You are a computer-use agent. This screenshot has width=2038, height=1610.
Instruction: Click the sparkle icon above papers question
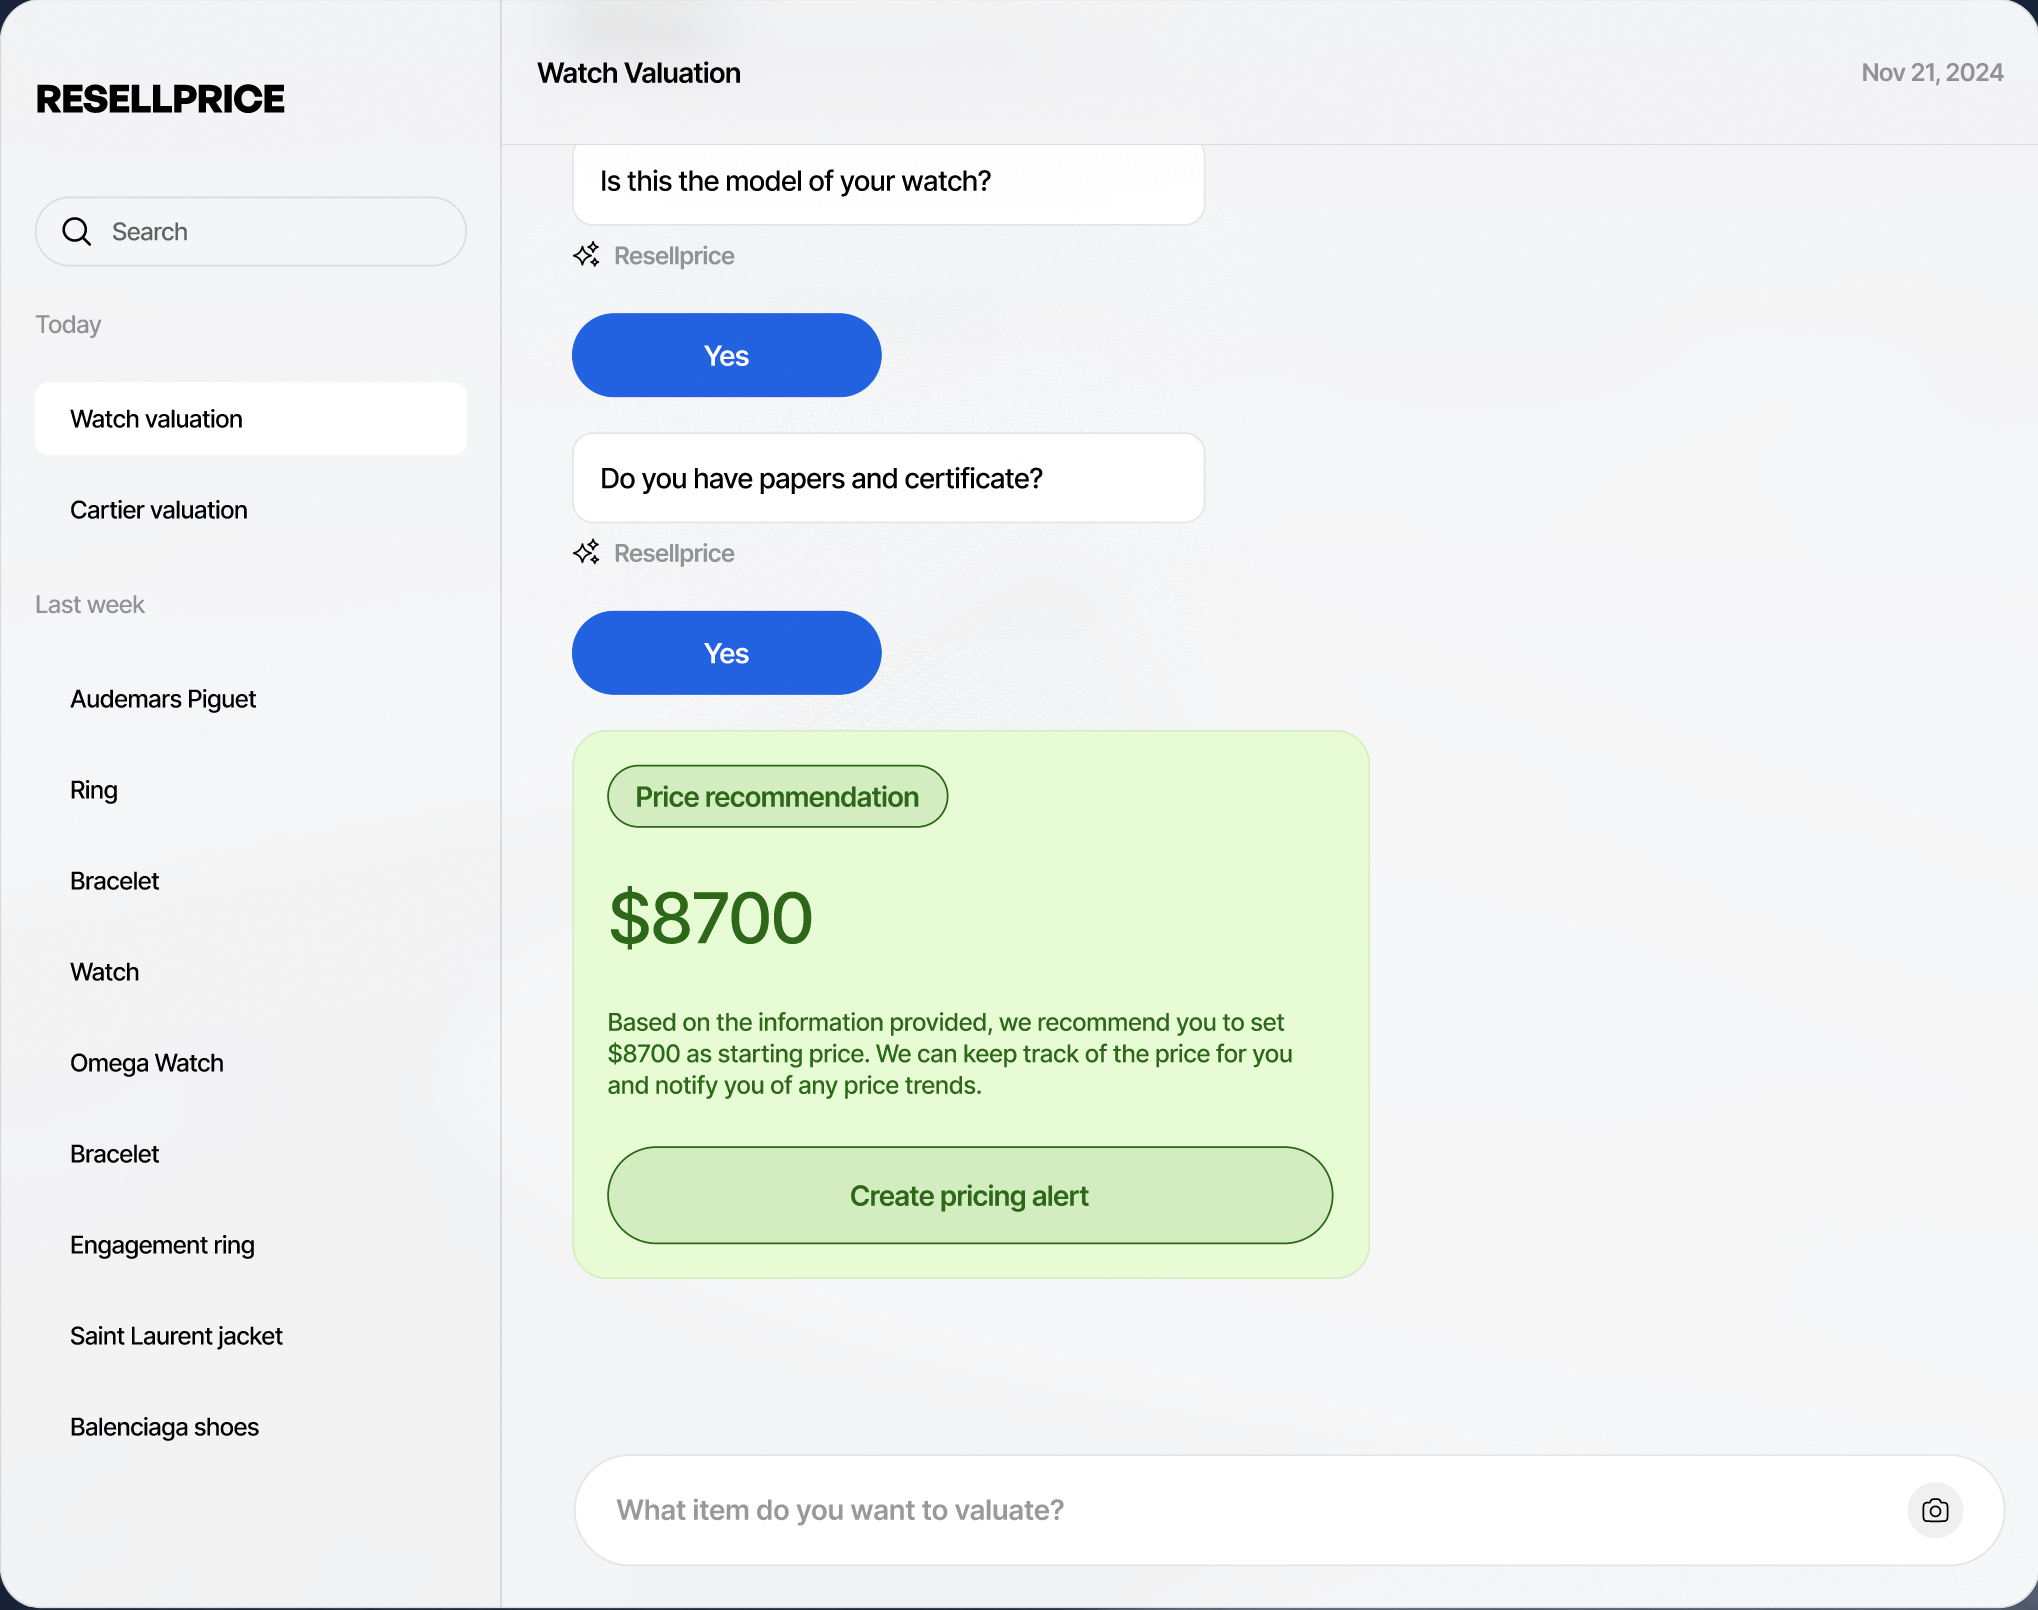click(587, 255)
